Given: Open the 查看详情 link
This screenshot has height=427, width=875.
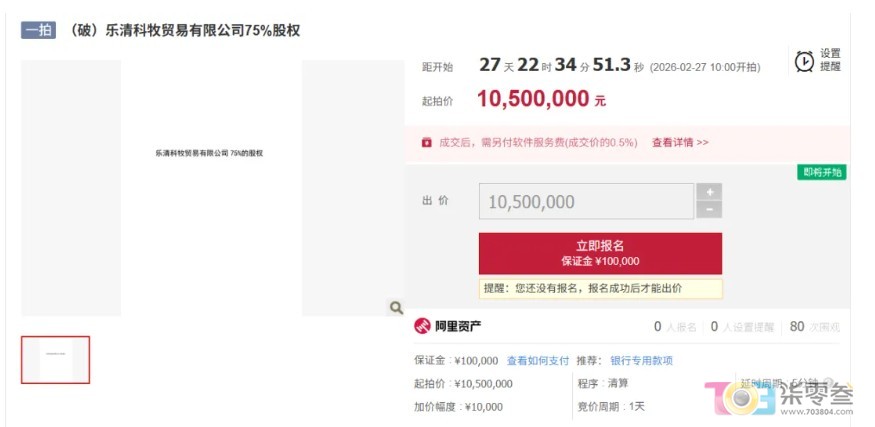Looking at the screenshot, I should [x=680, y=142].
